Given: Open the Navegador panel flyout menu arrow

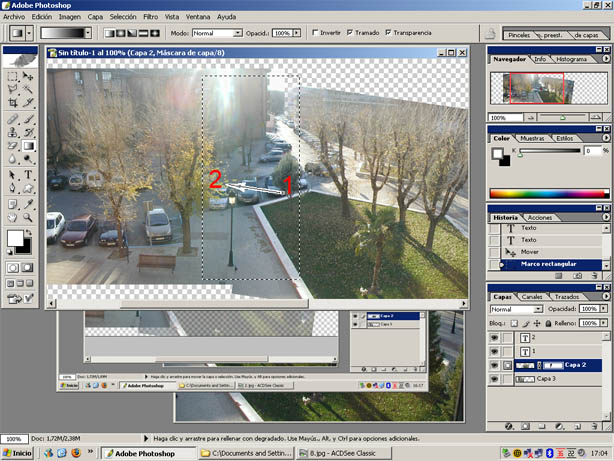Looking at the screenshot, I should pyautogui.click(x=606, y=59).
